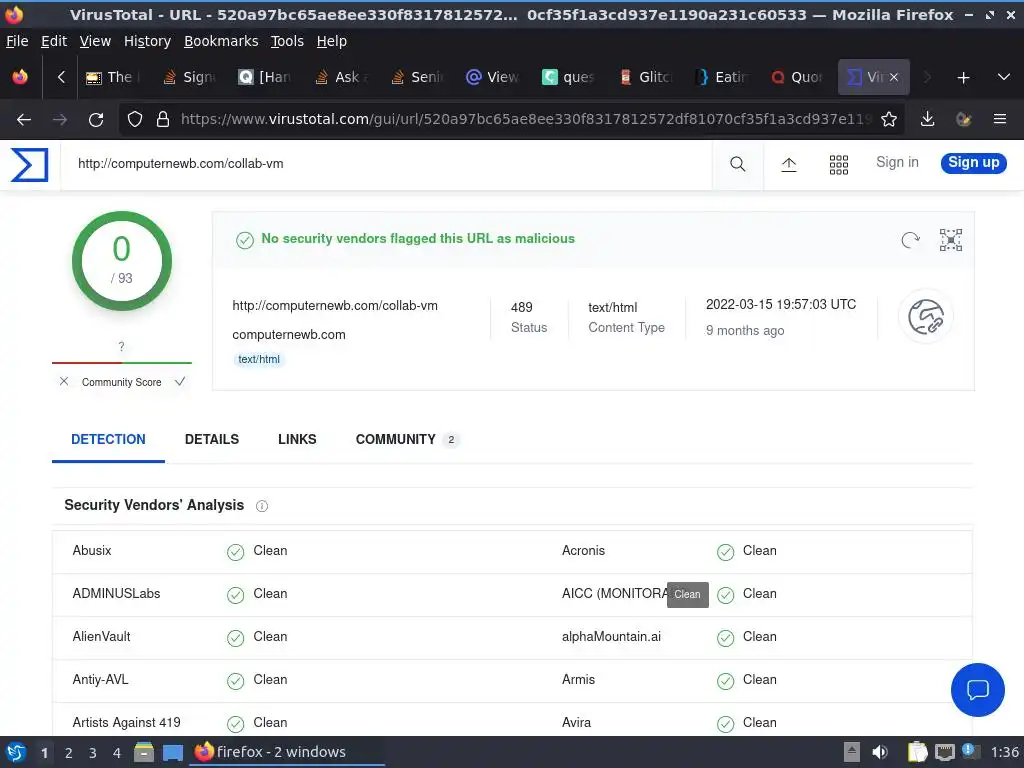Screen dimensions: 1024x768
Task: Vote negative with Community Score X
Action: click(x=64, y=381)
